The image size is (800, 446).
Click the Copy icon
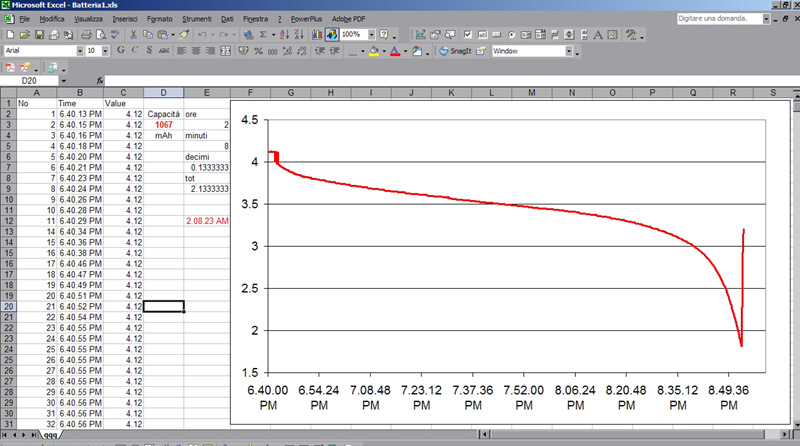click(148, 35)
